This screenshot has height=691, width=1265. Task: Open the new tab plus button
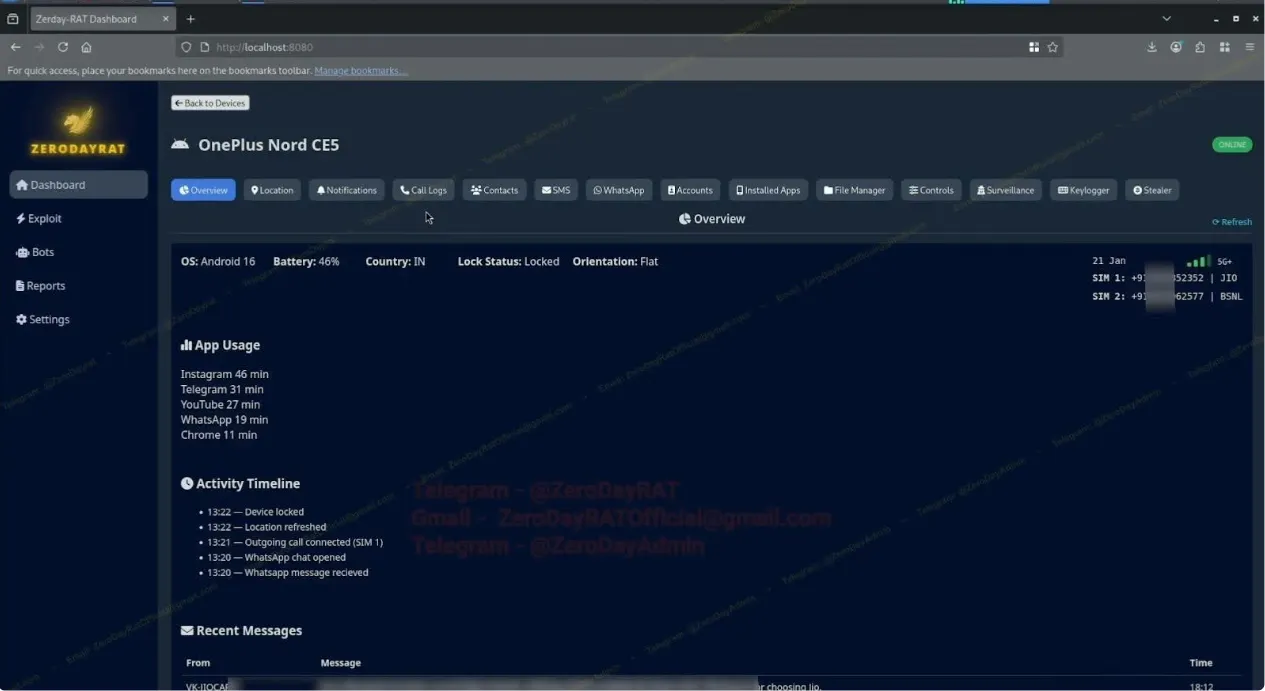[191, 19]
